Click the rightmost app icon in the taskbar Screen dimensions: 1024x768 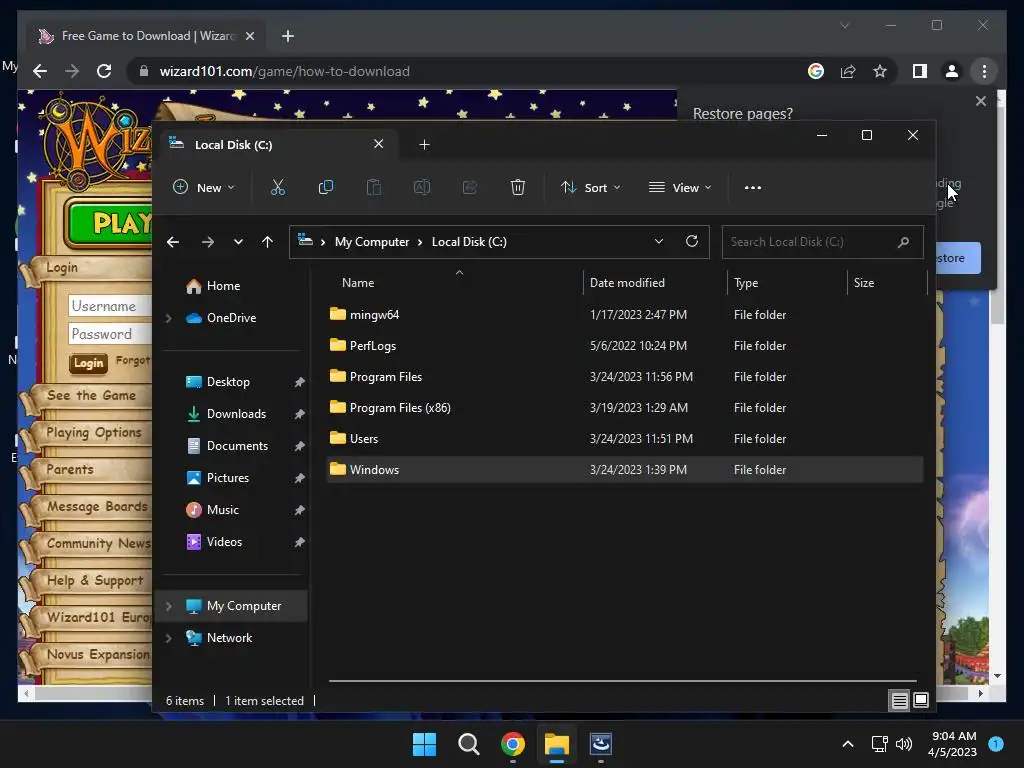click(x=601, y=744)
